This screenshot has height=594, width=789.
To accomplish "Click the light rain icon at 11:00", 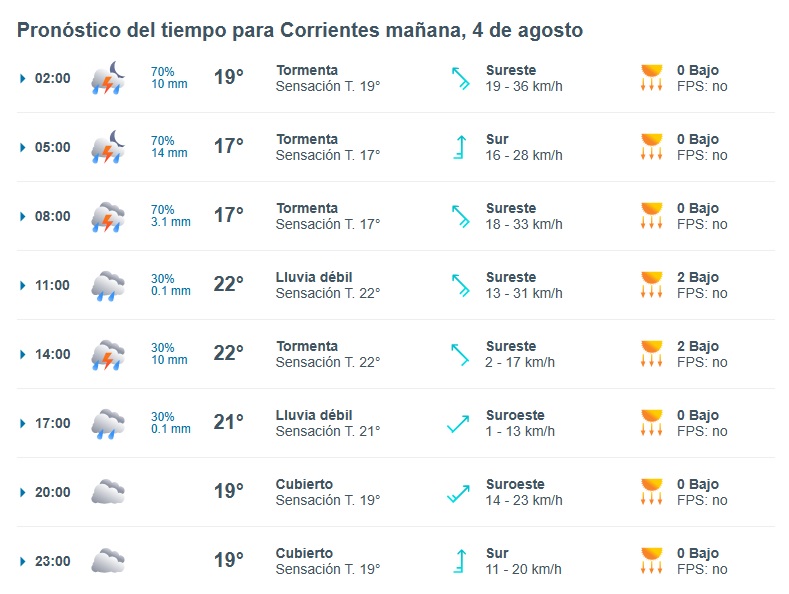I will (x=108, y=285).
